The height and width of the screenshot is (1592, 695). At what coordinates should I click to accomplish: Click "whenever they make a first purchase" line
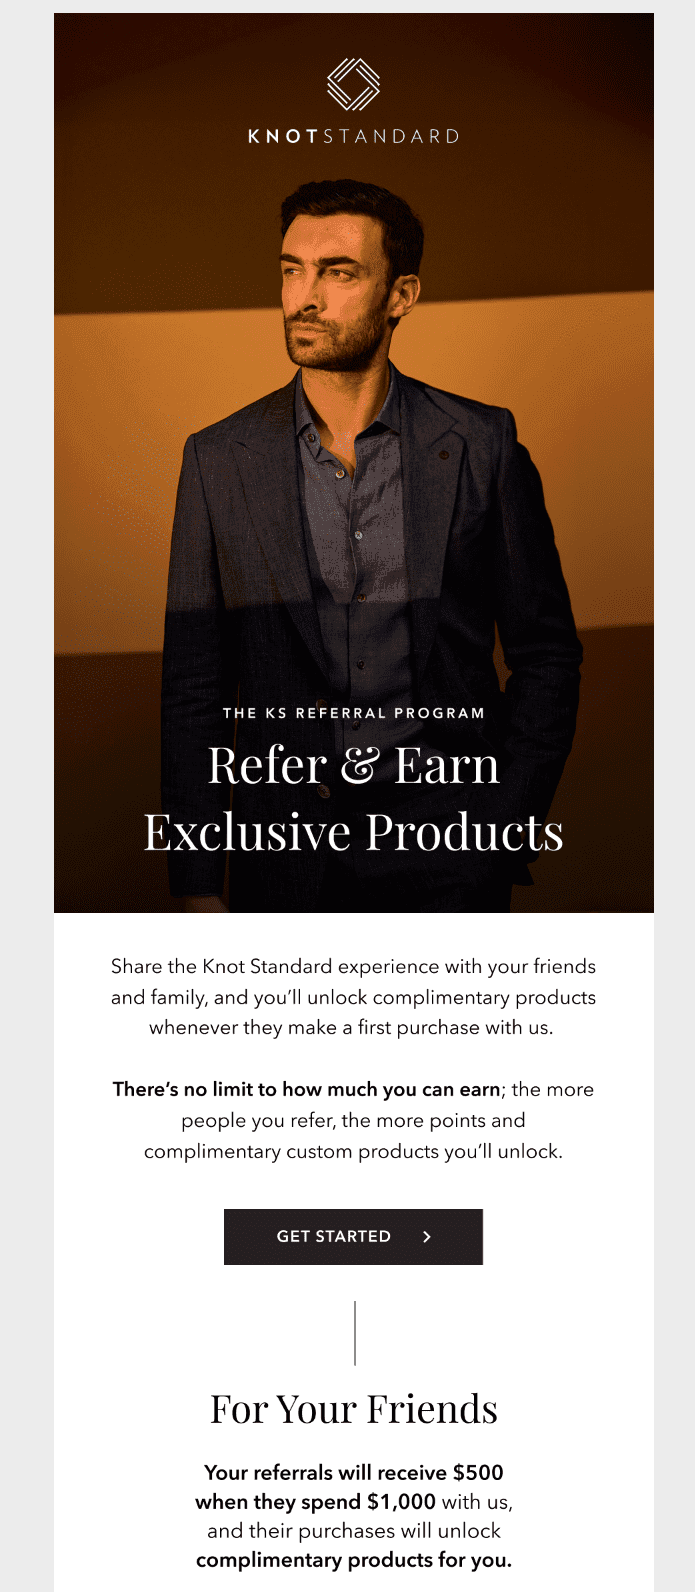click(x=351, y=1028)
